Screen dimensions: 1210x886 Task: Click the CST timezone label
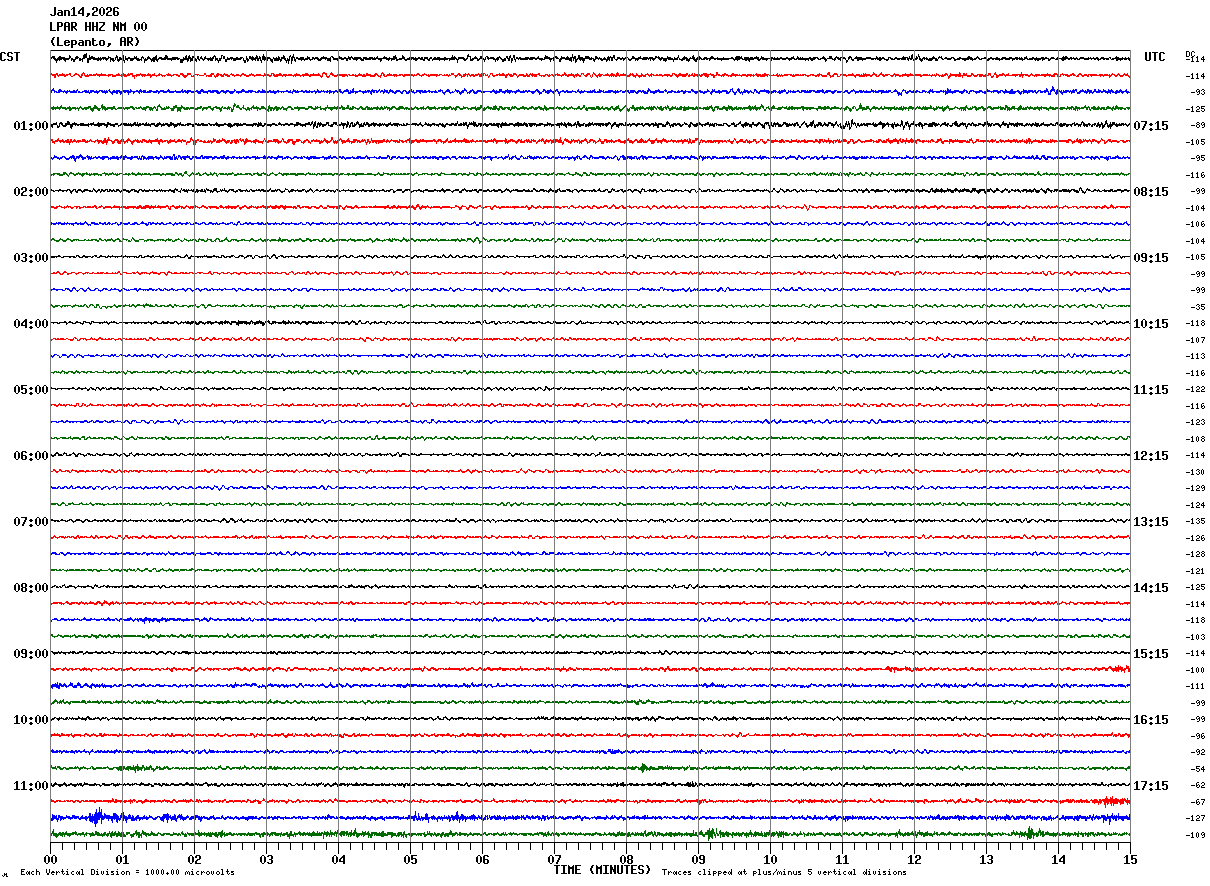pos(10,57)
